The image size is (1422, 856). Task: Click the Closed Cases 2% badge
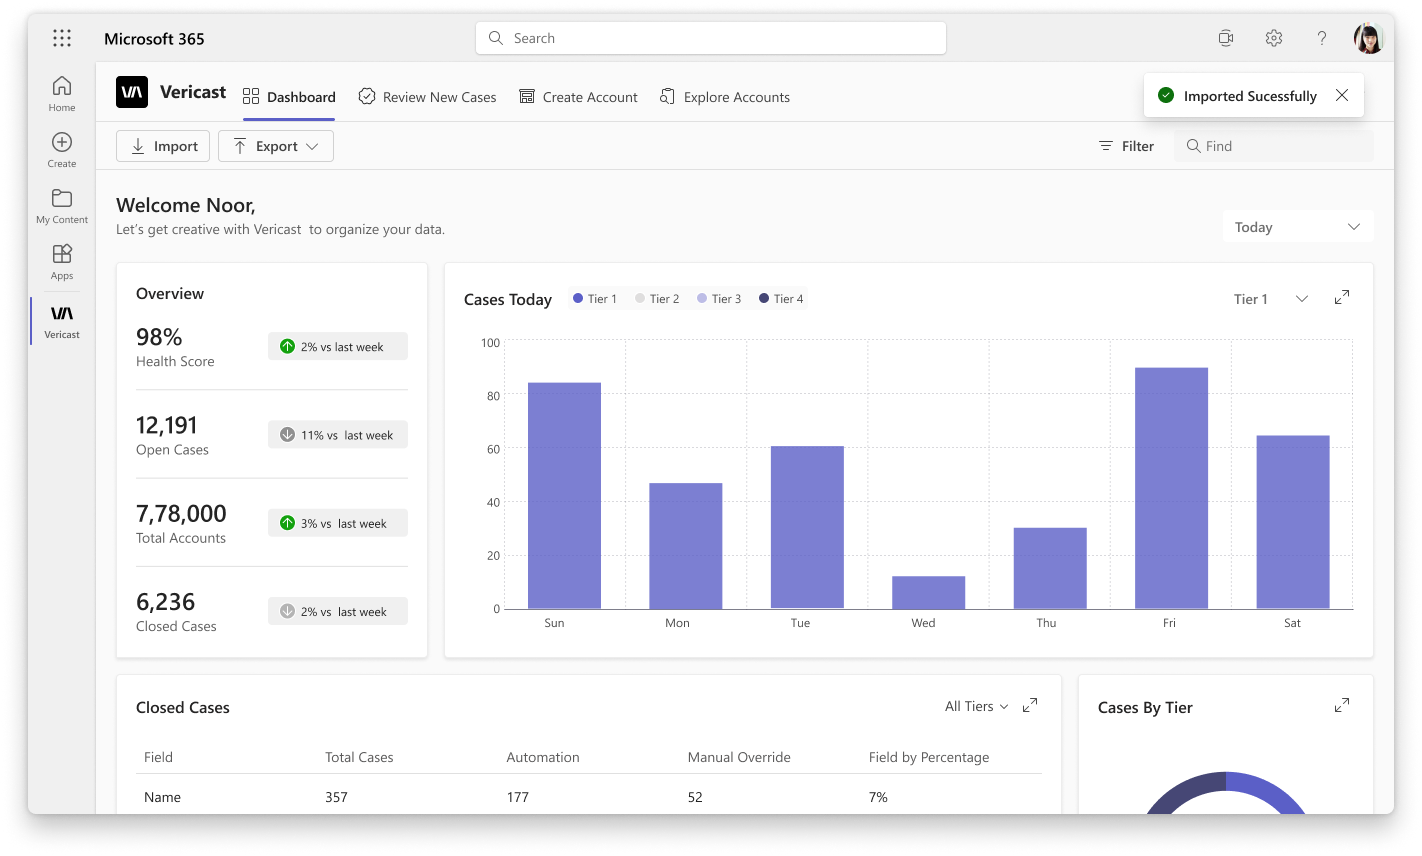click(x=338, y=611)
